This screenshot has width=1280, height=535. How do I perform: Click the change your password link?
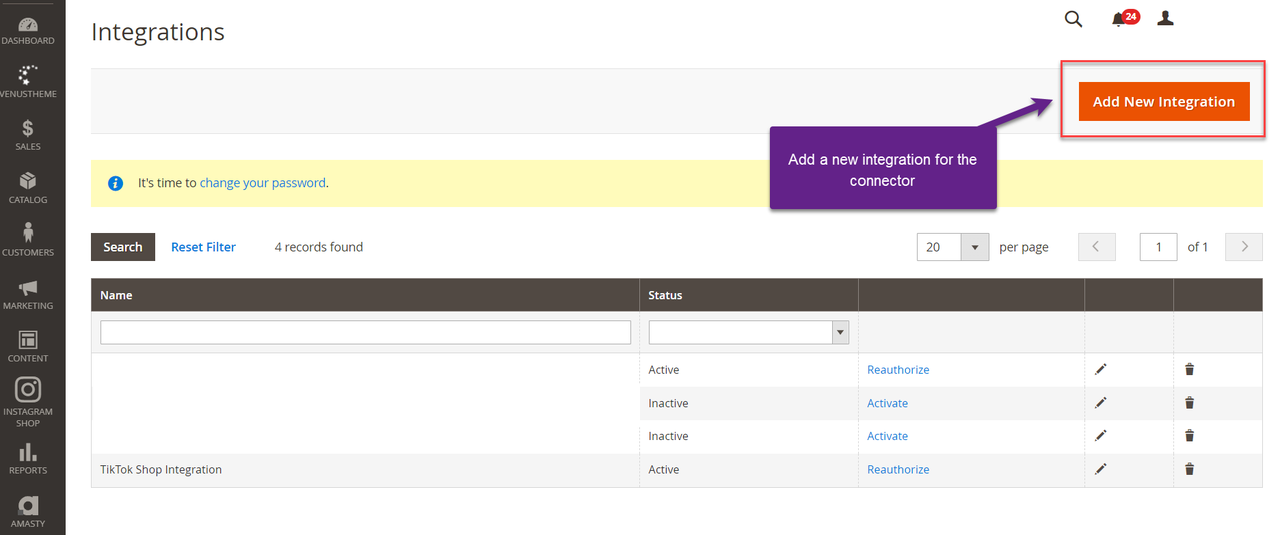[x=262, y=183]
